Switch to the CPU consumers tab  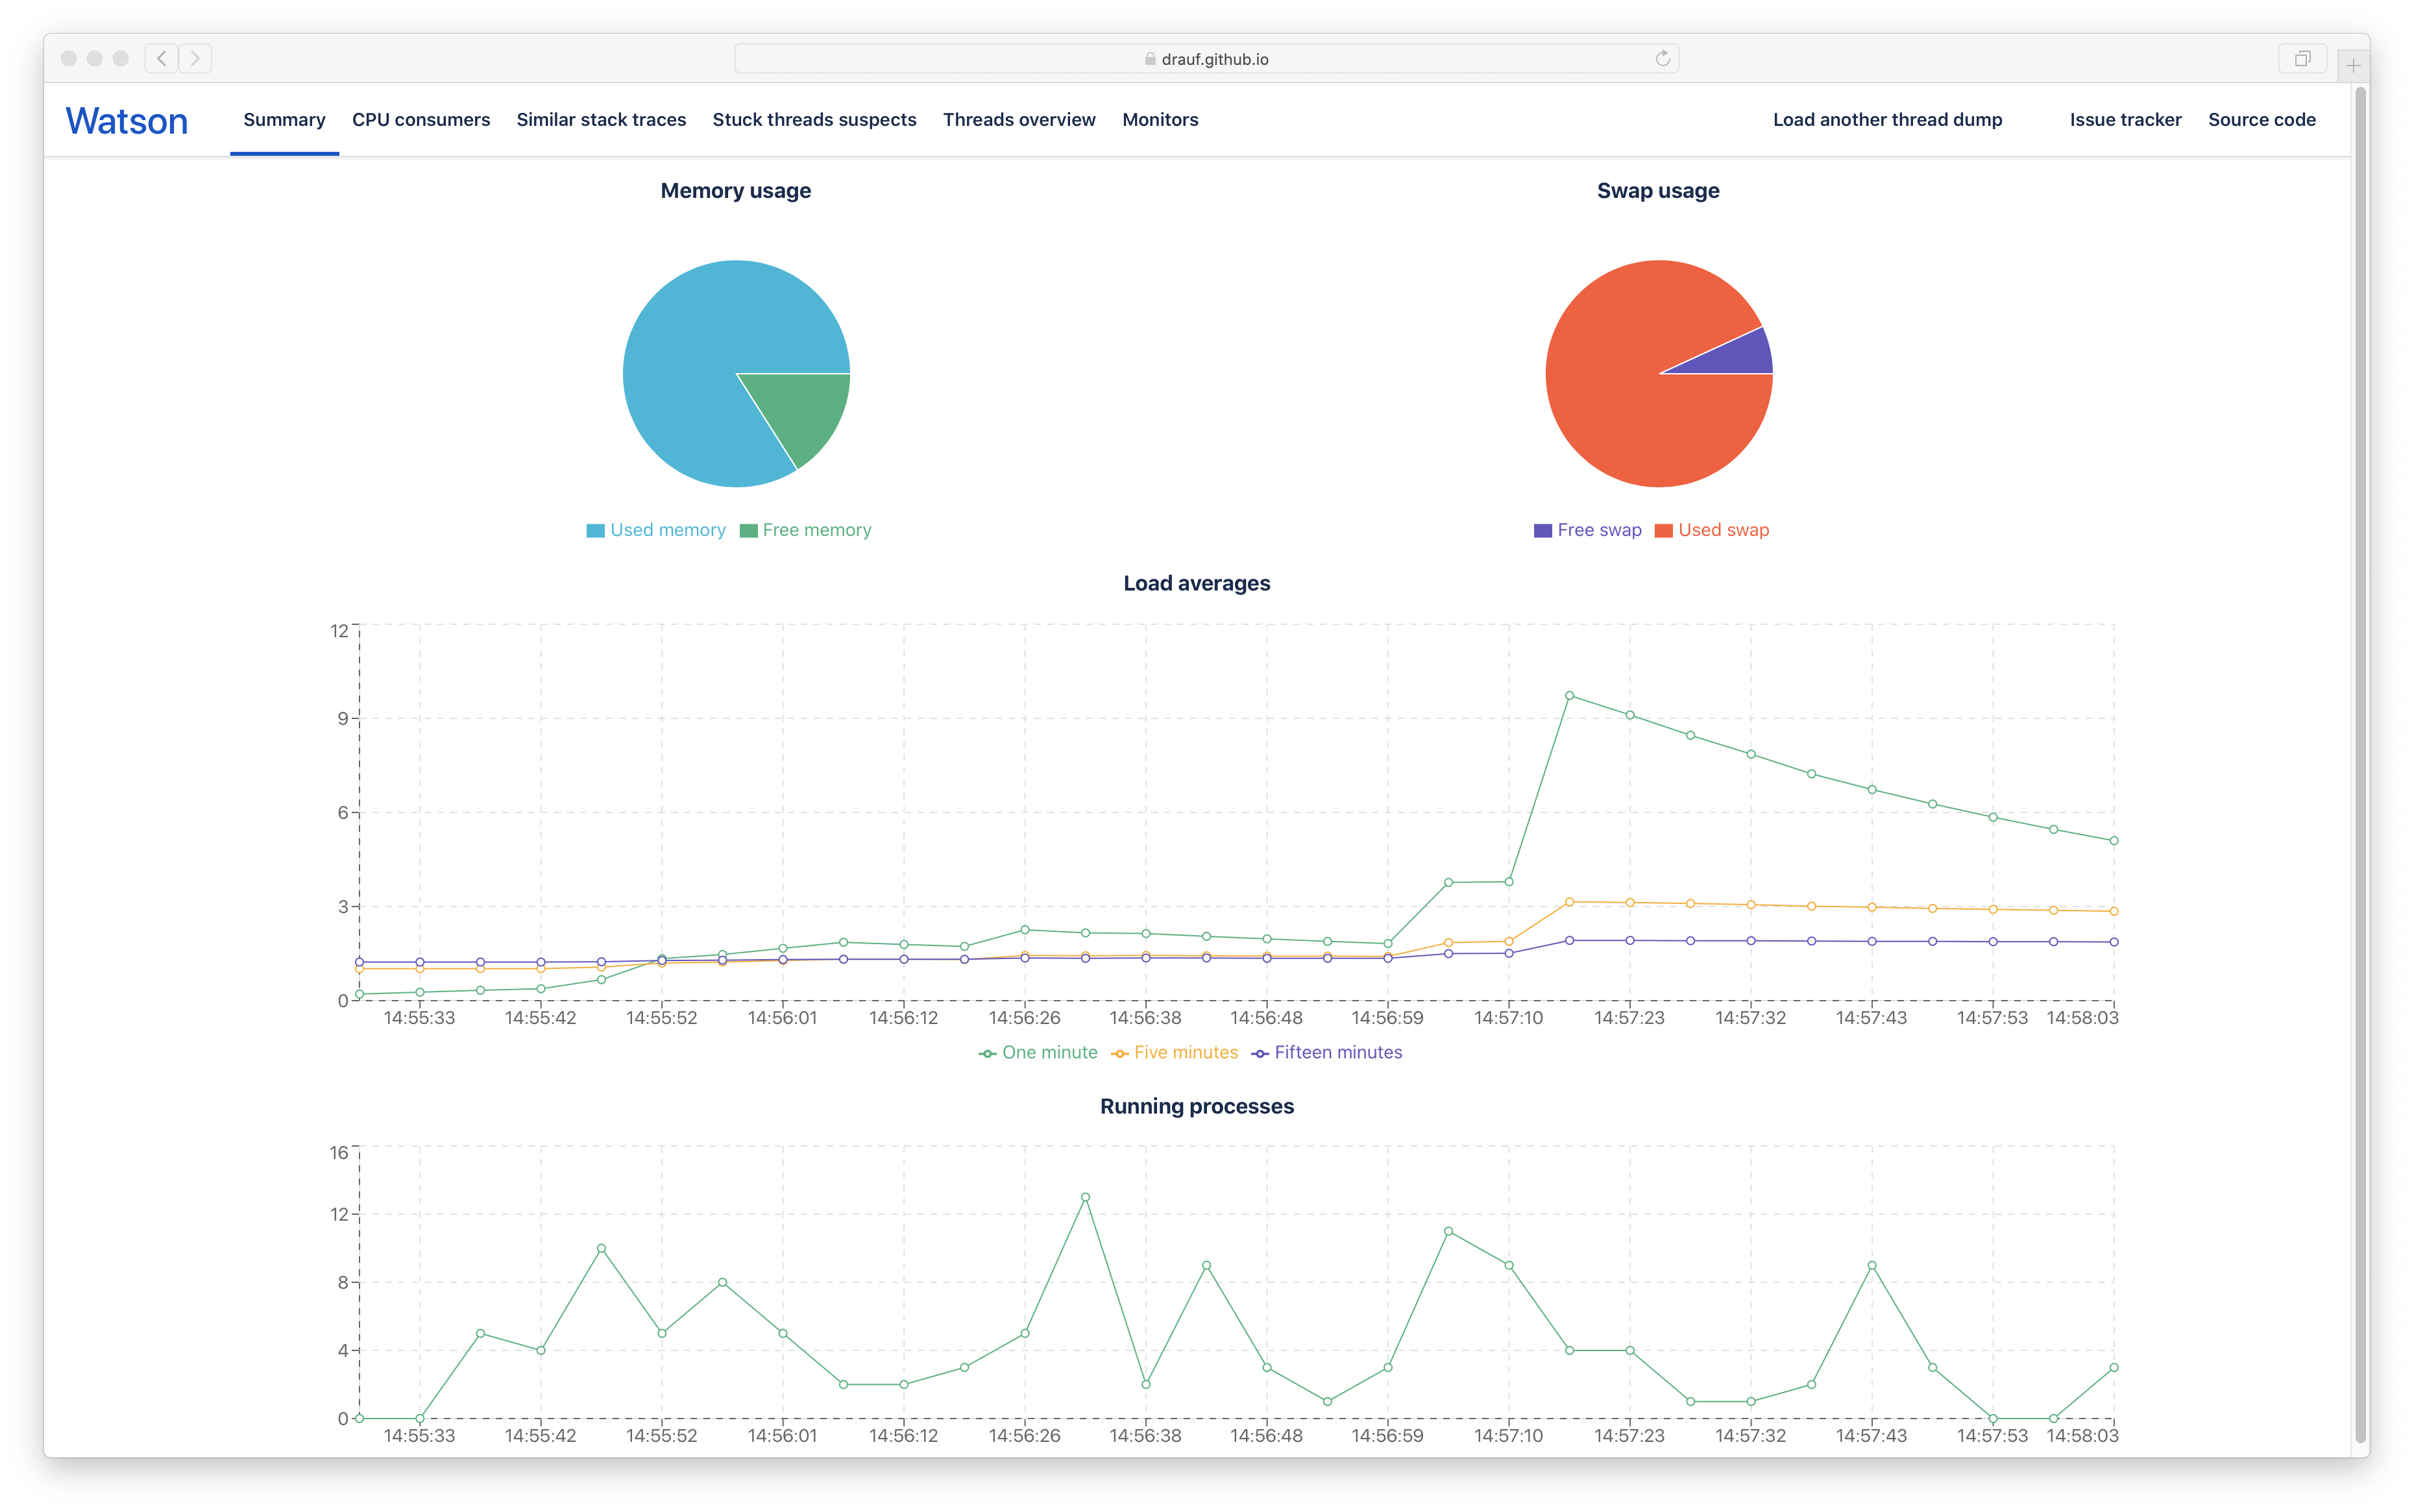421,120
